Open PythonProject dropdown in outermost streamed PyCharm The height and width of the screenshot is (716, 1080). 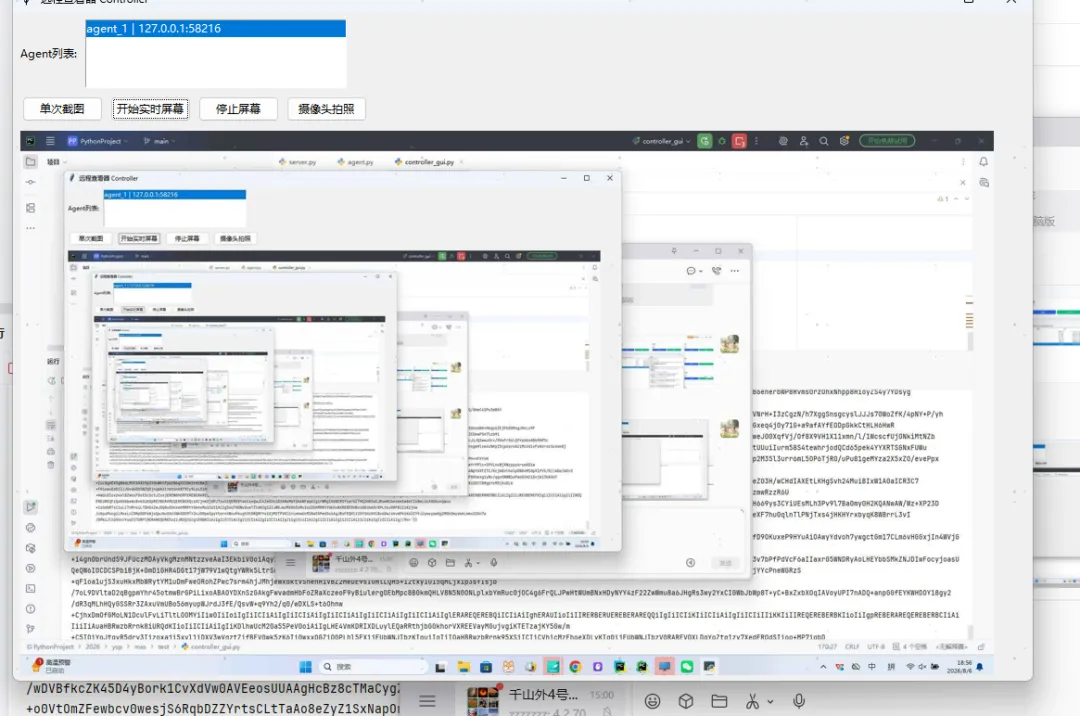(x=98, y=141)
